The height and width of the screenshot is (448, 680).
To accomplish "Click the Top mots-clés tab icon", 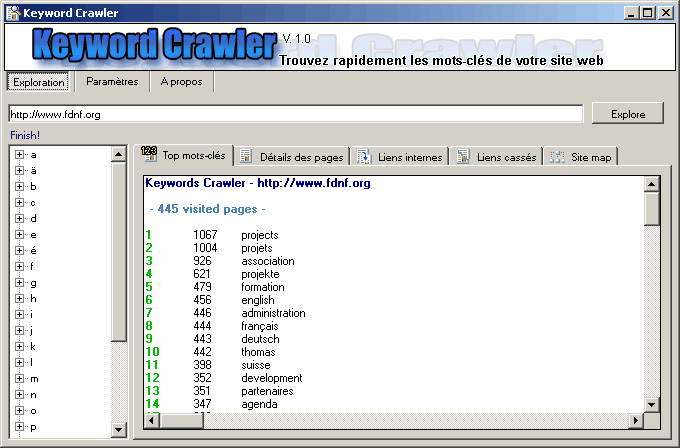I will (149, 155).
